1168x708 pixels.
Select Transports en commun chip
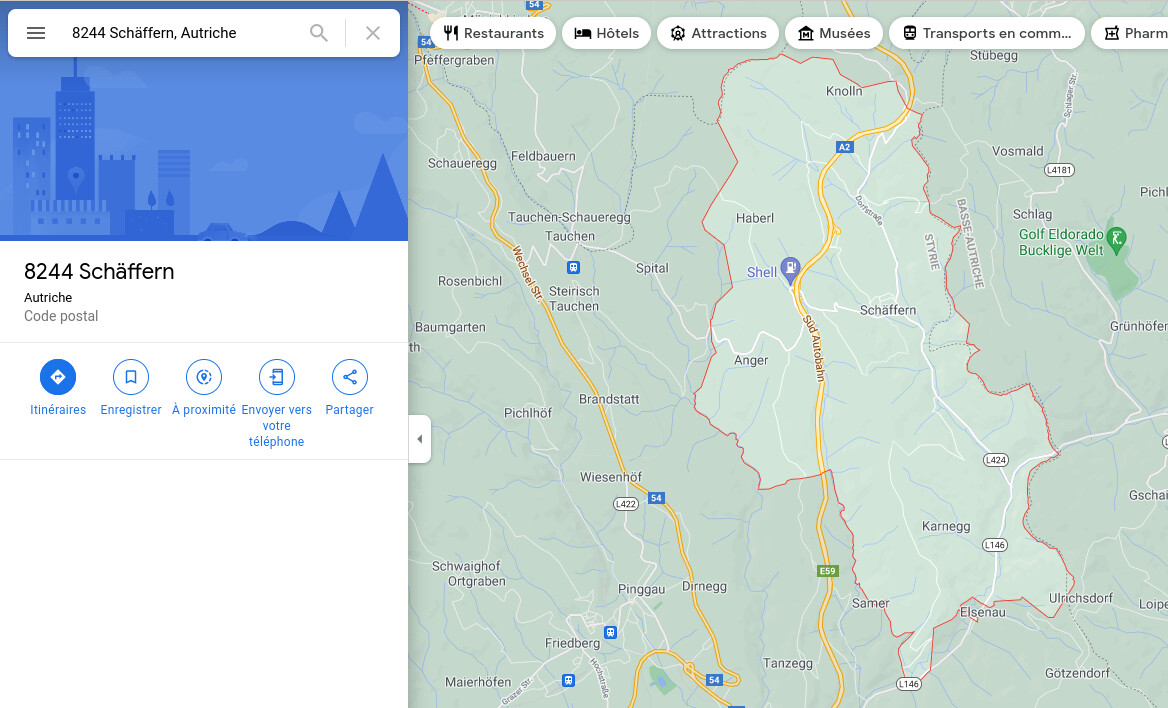click(x=987, y=33)
